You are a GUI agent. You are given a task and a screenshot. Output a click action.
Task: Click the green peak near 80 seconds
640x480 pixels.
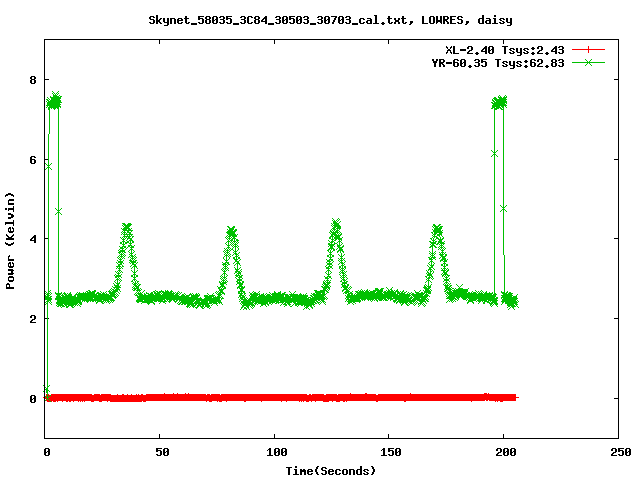[x=231, y=232]
